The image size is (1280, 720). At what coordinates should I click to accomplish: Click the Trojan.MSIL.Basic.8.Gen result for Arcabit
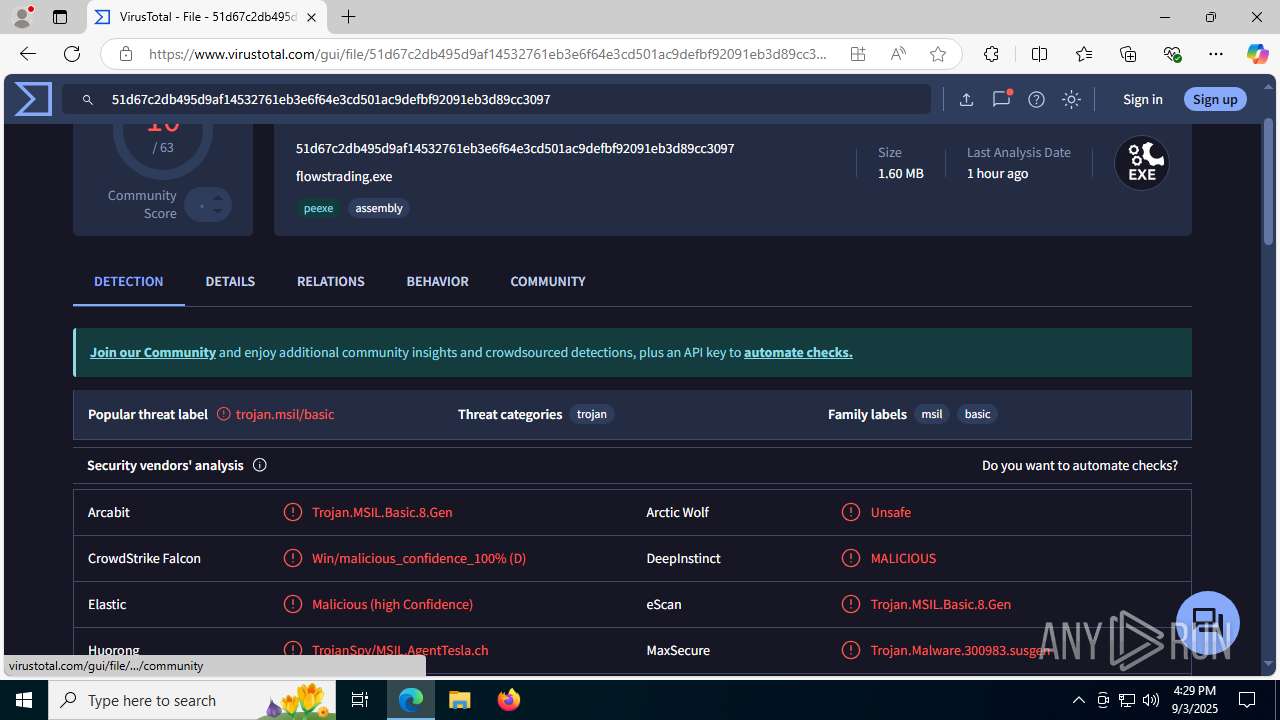382,512
